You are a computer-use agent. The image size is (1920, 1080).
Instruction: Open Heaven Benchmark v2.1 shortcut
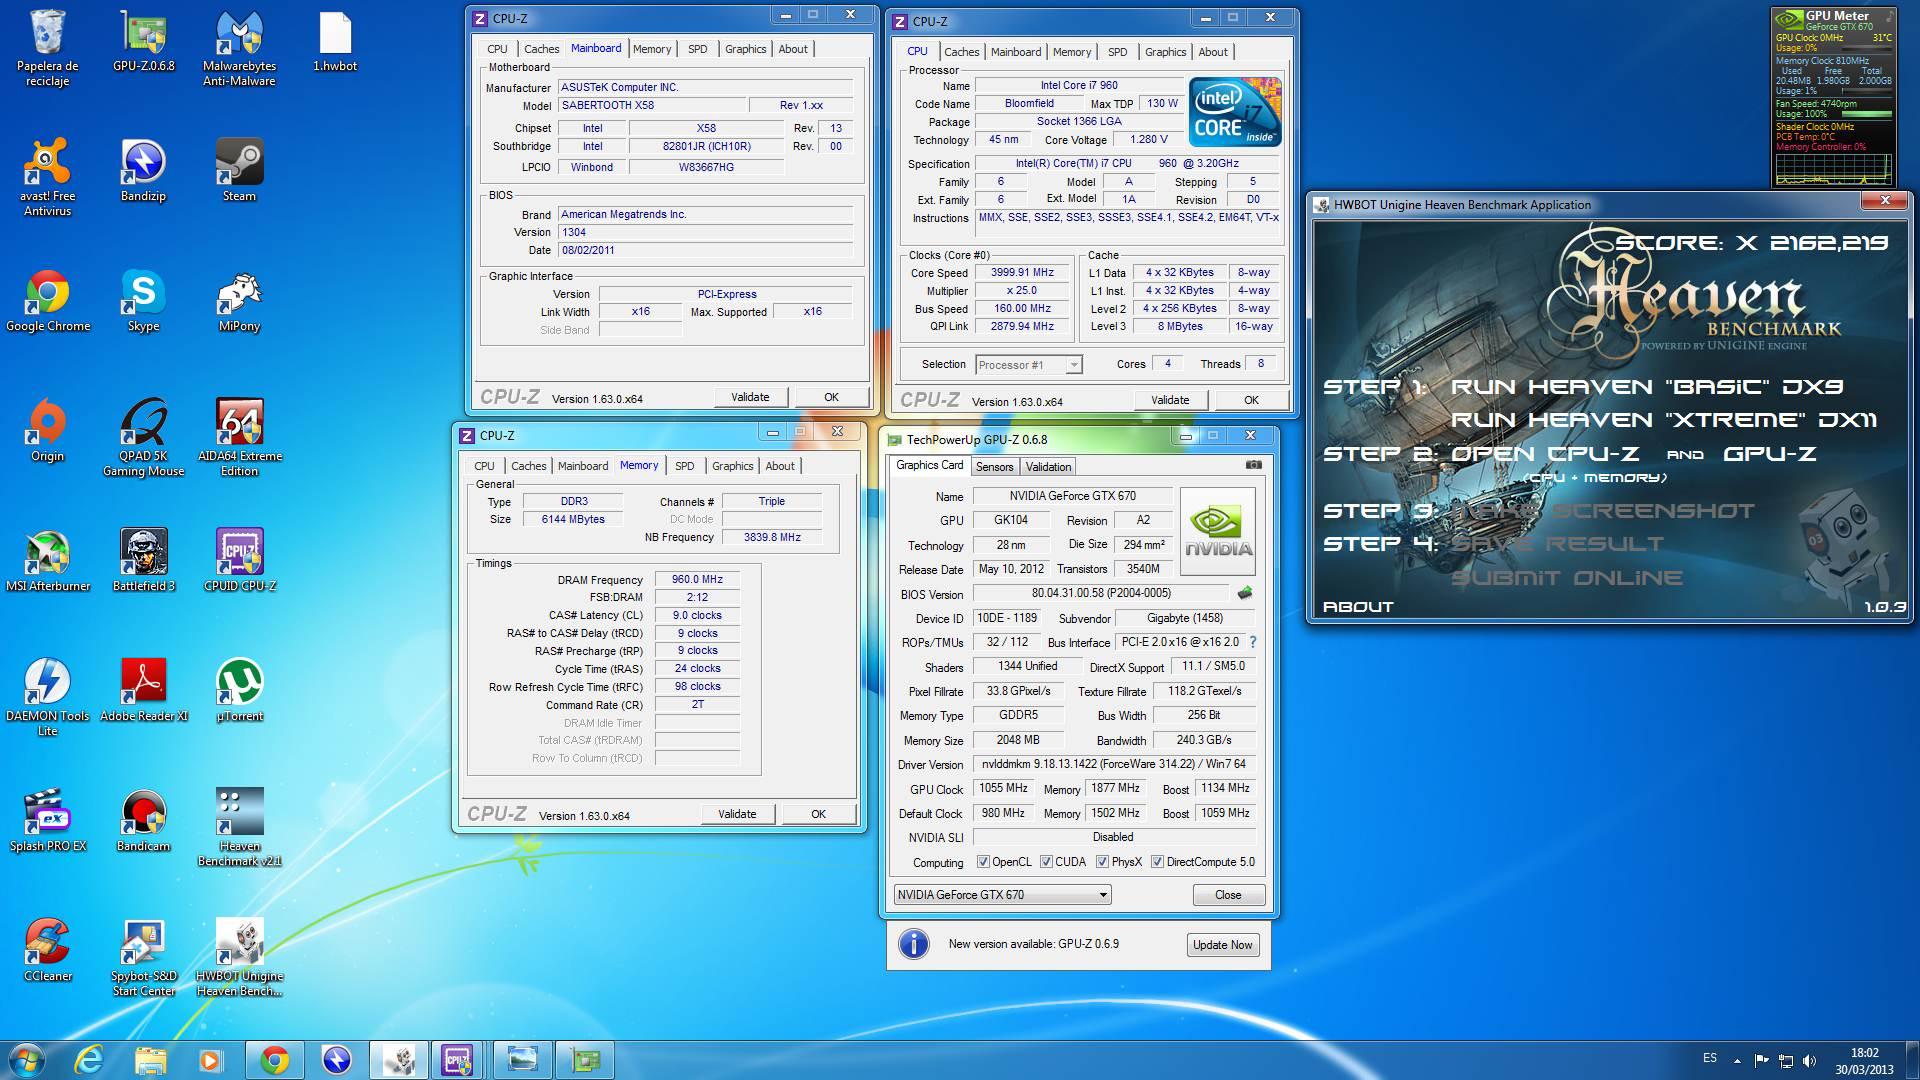(x=239, y=827)
